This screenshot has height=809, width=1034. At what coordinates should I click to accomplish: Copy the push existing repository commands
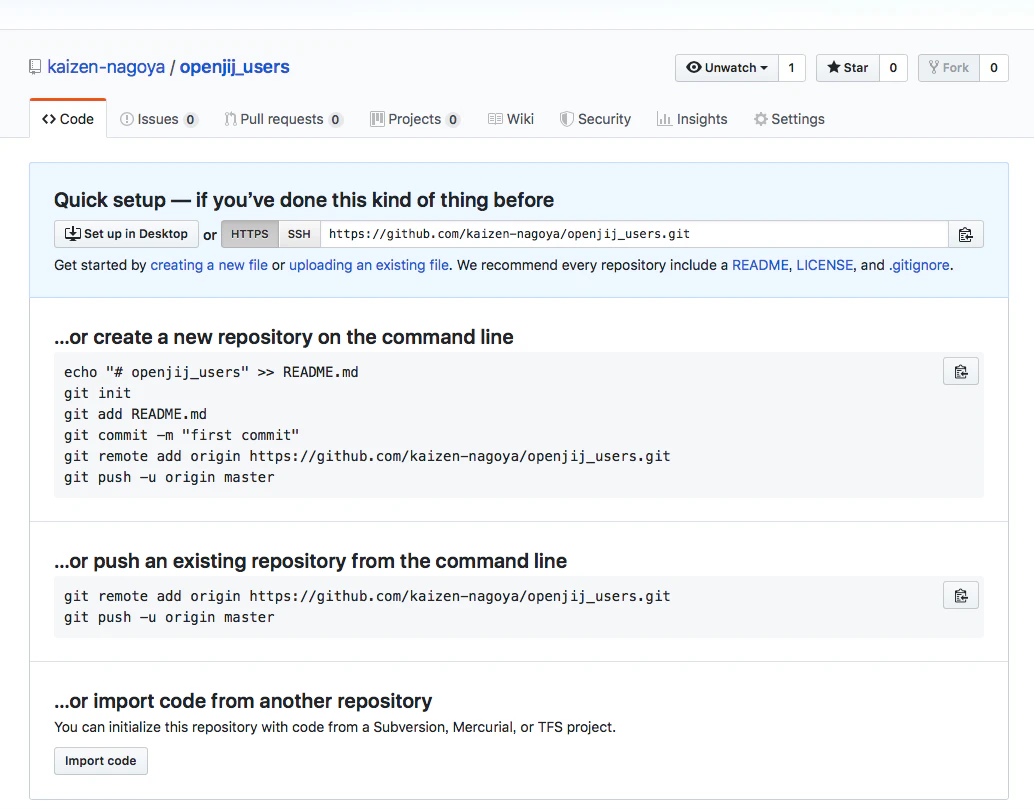(x=961, y=596)
